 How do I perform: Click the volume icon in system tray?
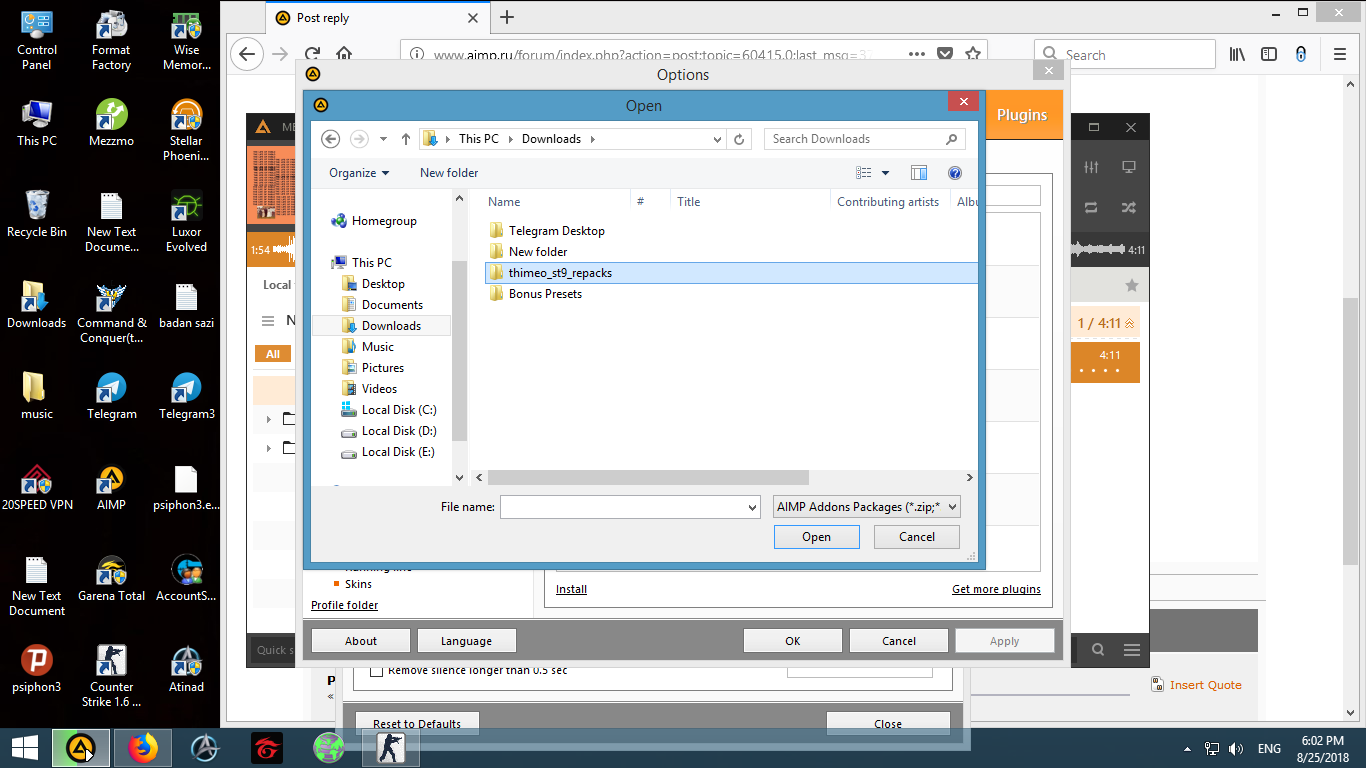(1236, 748)
